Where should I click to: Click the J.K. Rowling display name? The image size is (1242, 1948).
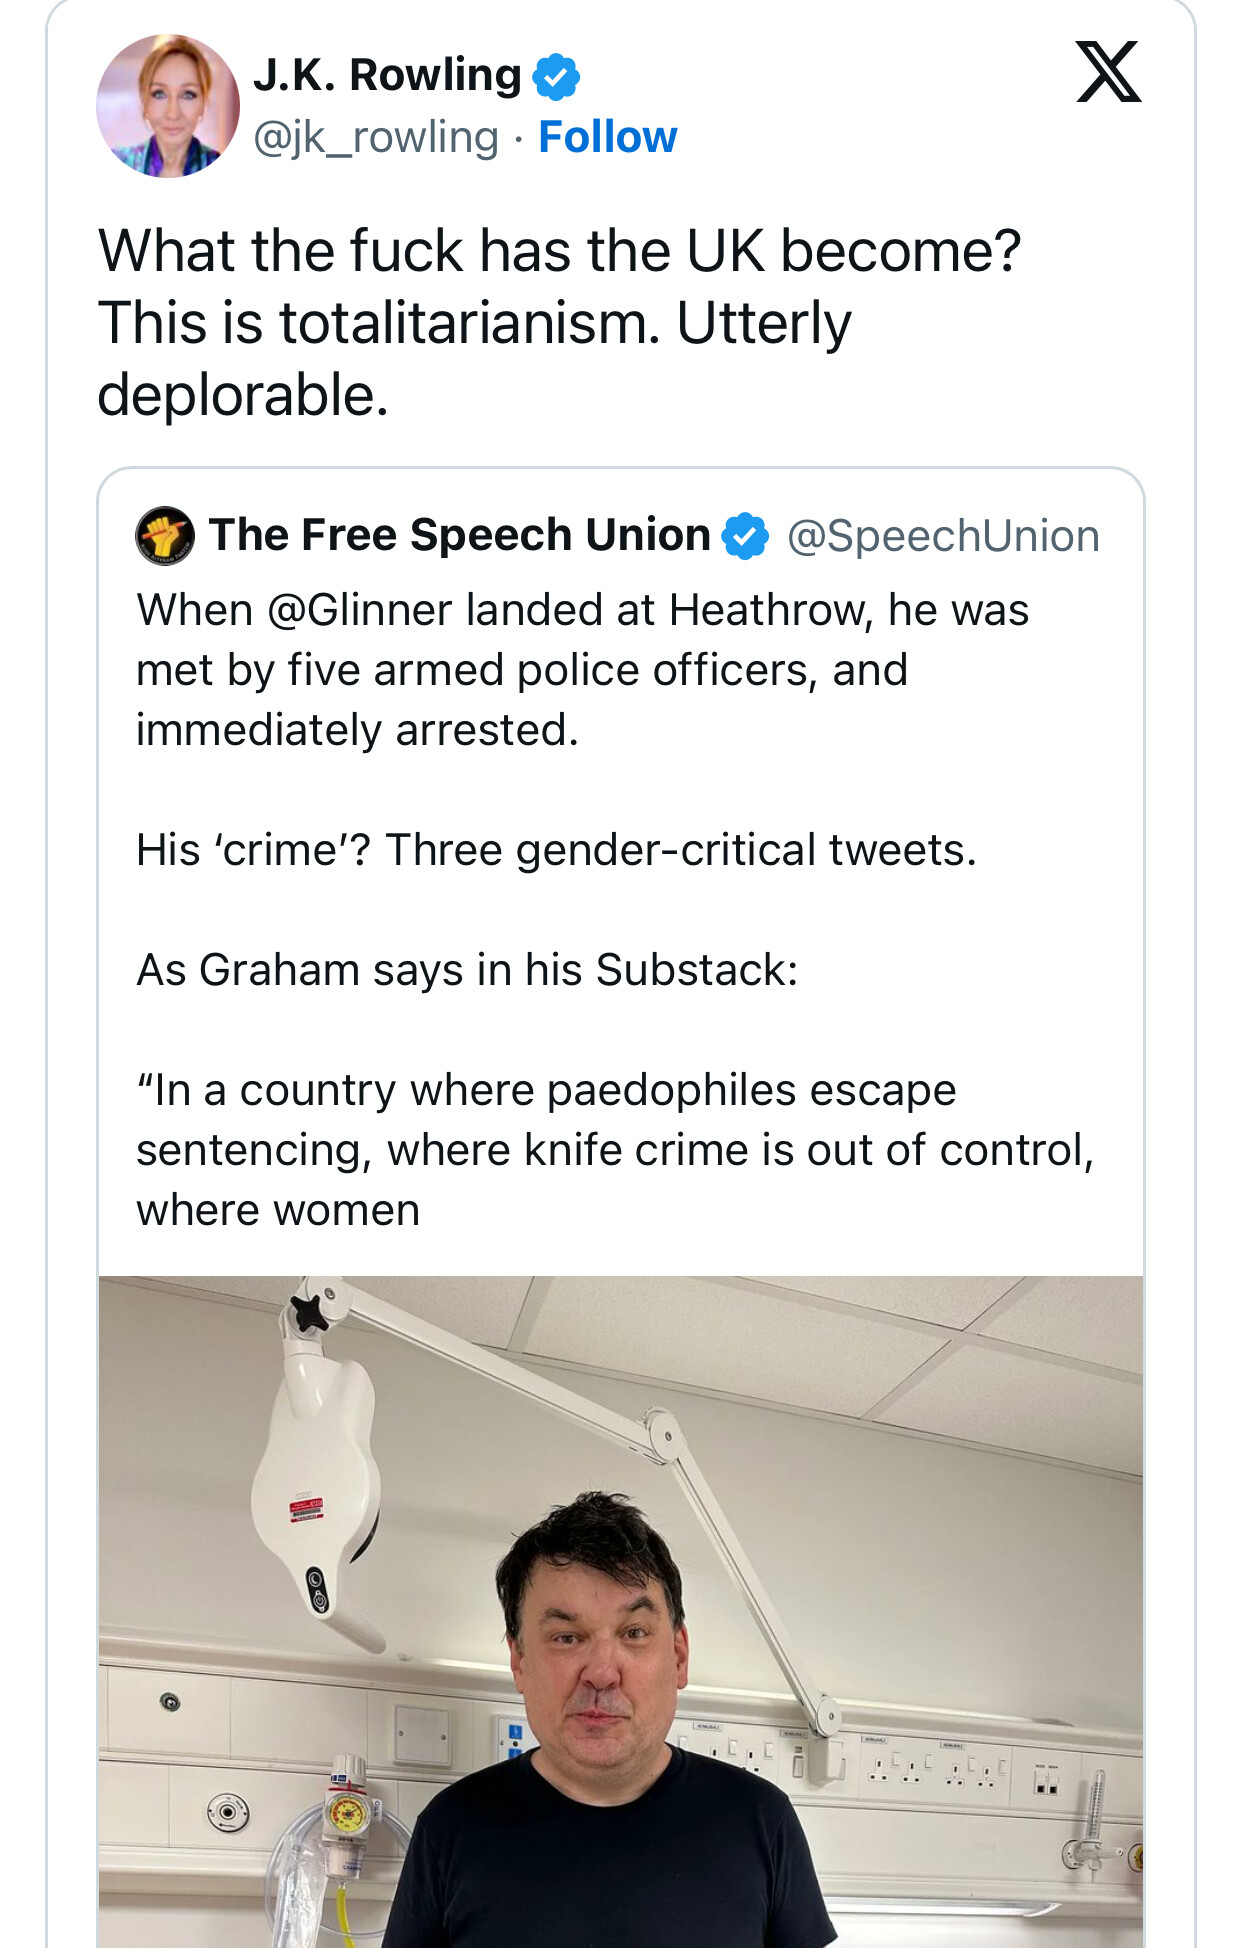coord(387,75)
